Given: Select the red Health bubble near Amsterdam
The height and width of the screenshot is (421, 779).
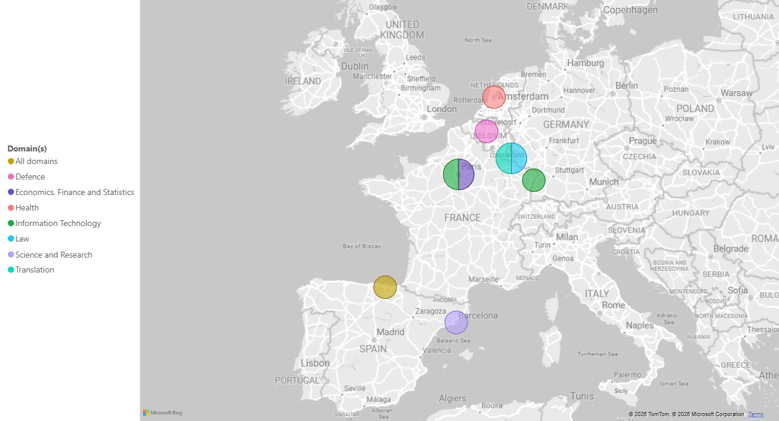Looking at the screenshot, I should [494, 97].
